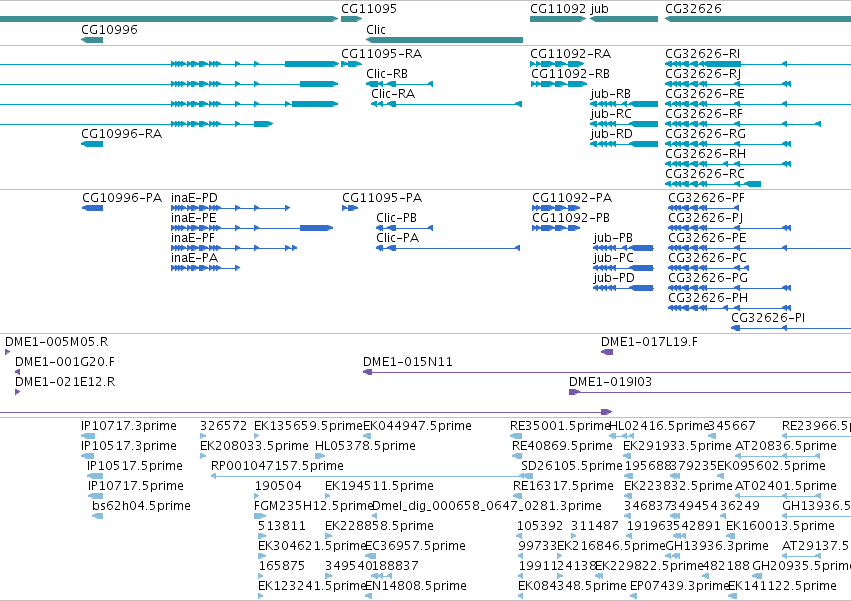This screenshot has height=601, width=851.
Task: Select the inaE-PD protein label
Action: (x=194, y=198)
